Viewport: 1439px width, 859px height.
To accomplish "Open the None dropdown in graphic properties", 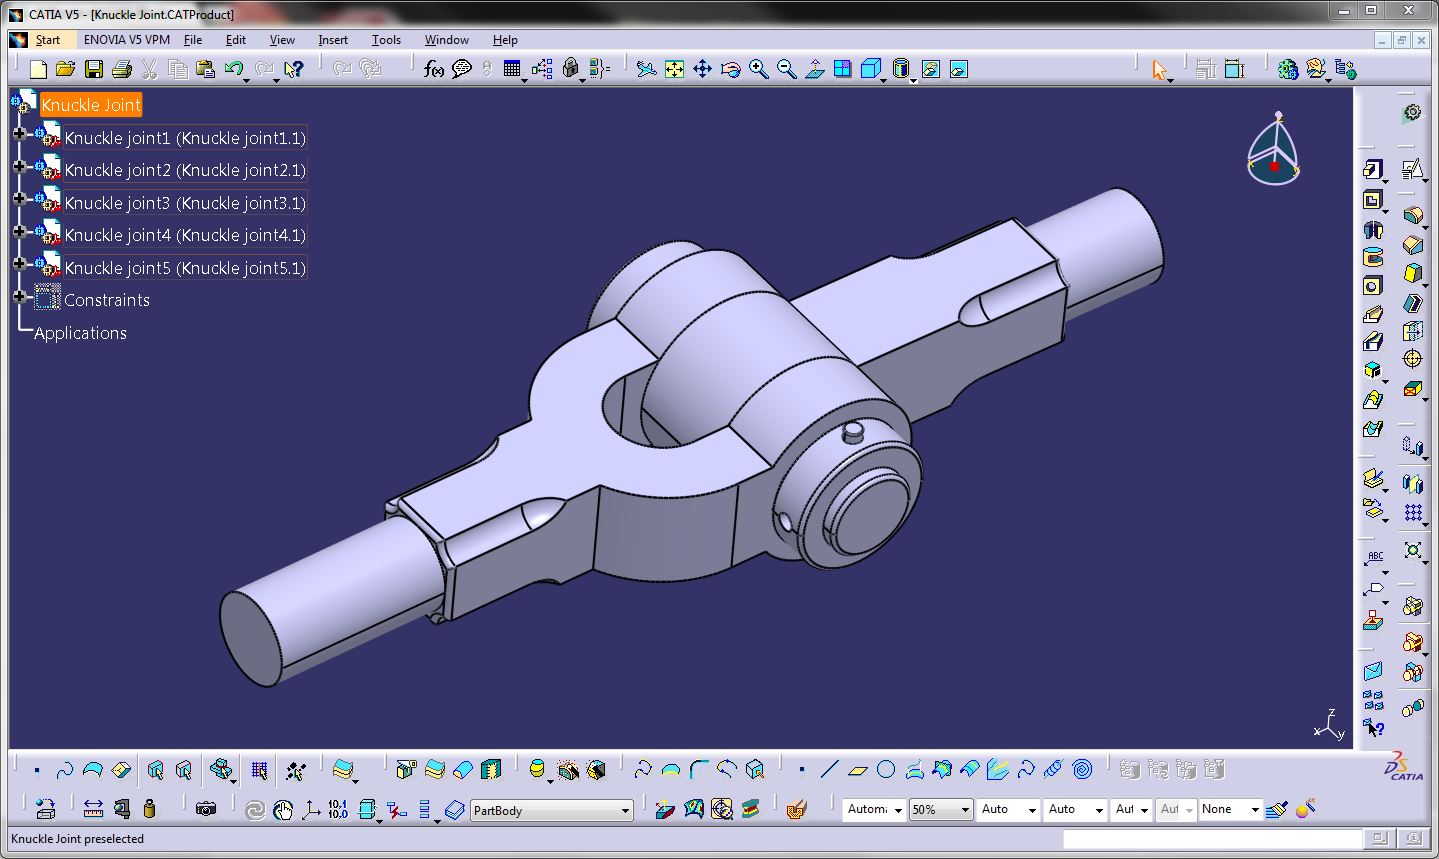I will [1232, 809].
